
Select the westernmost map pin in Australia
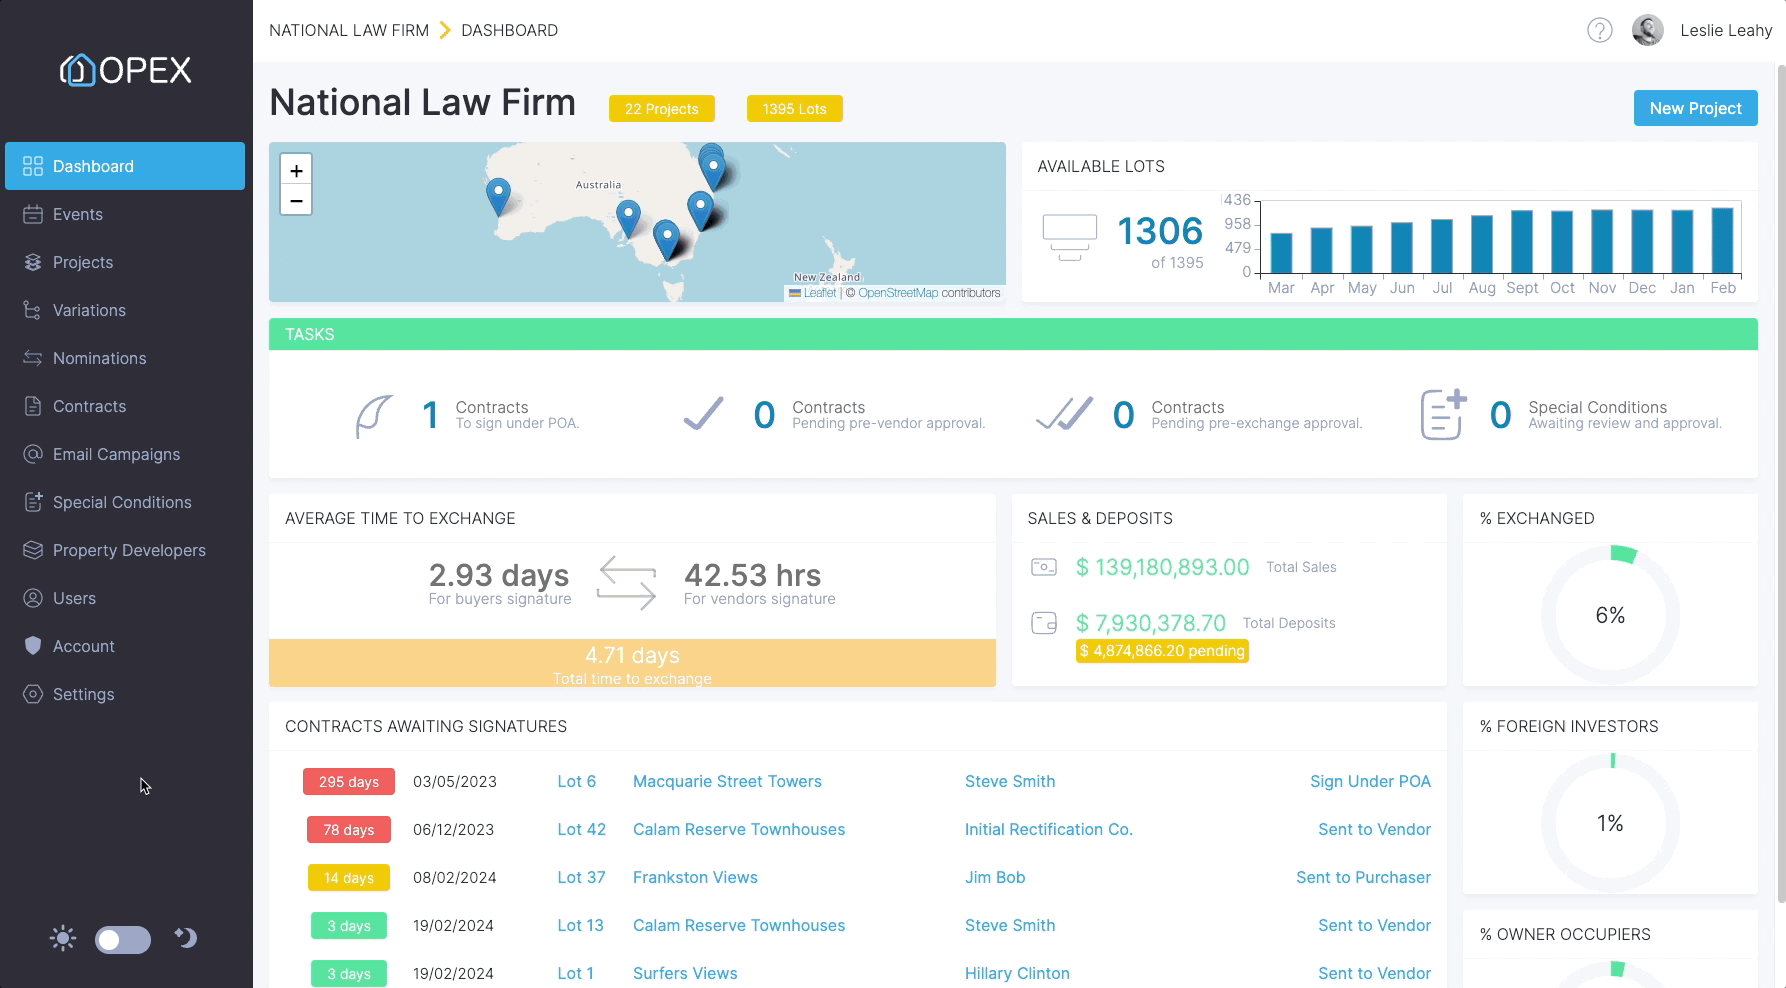pyautogui.click(x=498, y=196)
